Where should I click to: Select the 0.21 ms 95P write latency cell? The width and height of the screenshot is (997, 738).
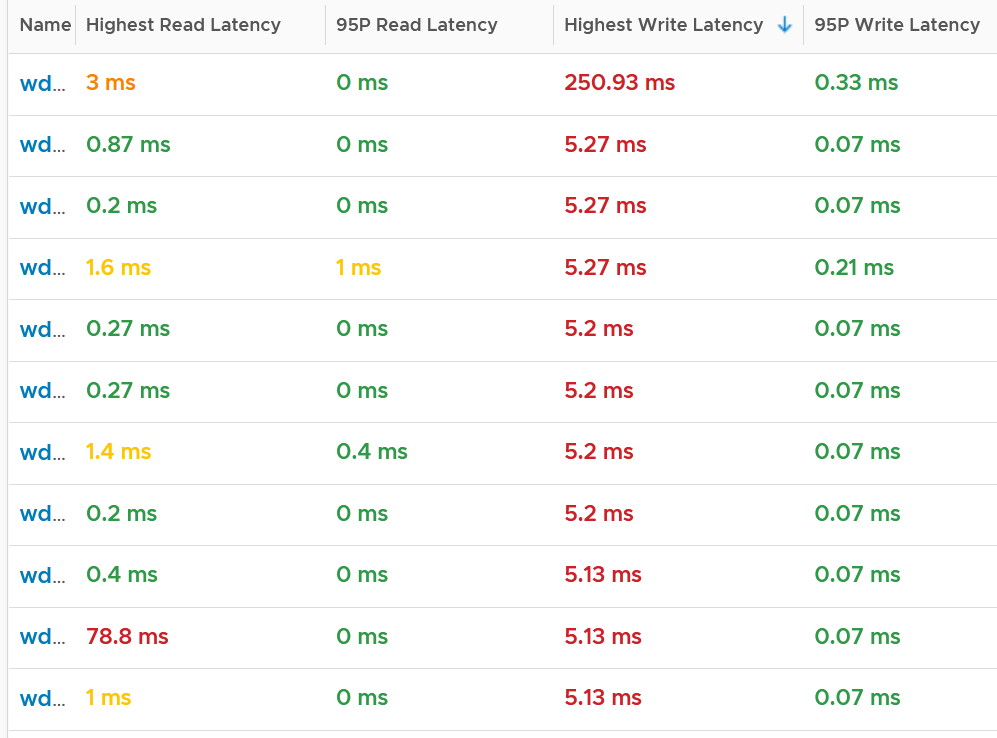click(x=854, y=268)
